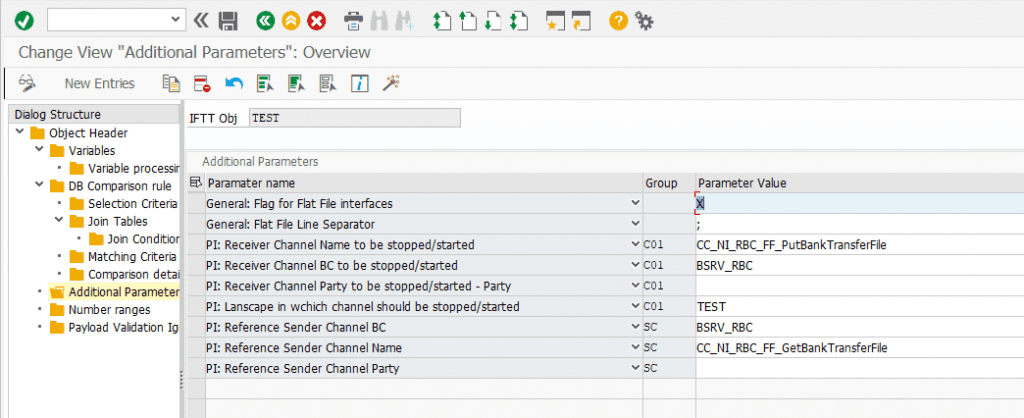1024x418 pixels.
Task: Click the Group column header
Action: point(669,183)
